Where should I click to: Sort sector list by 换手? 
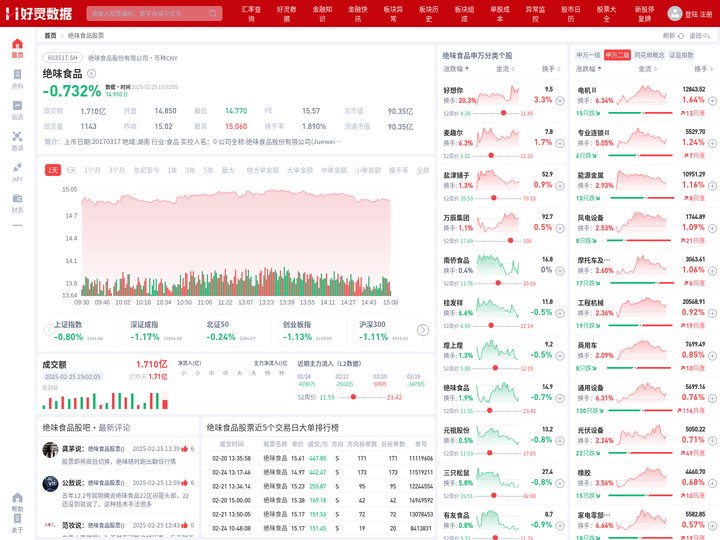click(703, 69)
